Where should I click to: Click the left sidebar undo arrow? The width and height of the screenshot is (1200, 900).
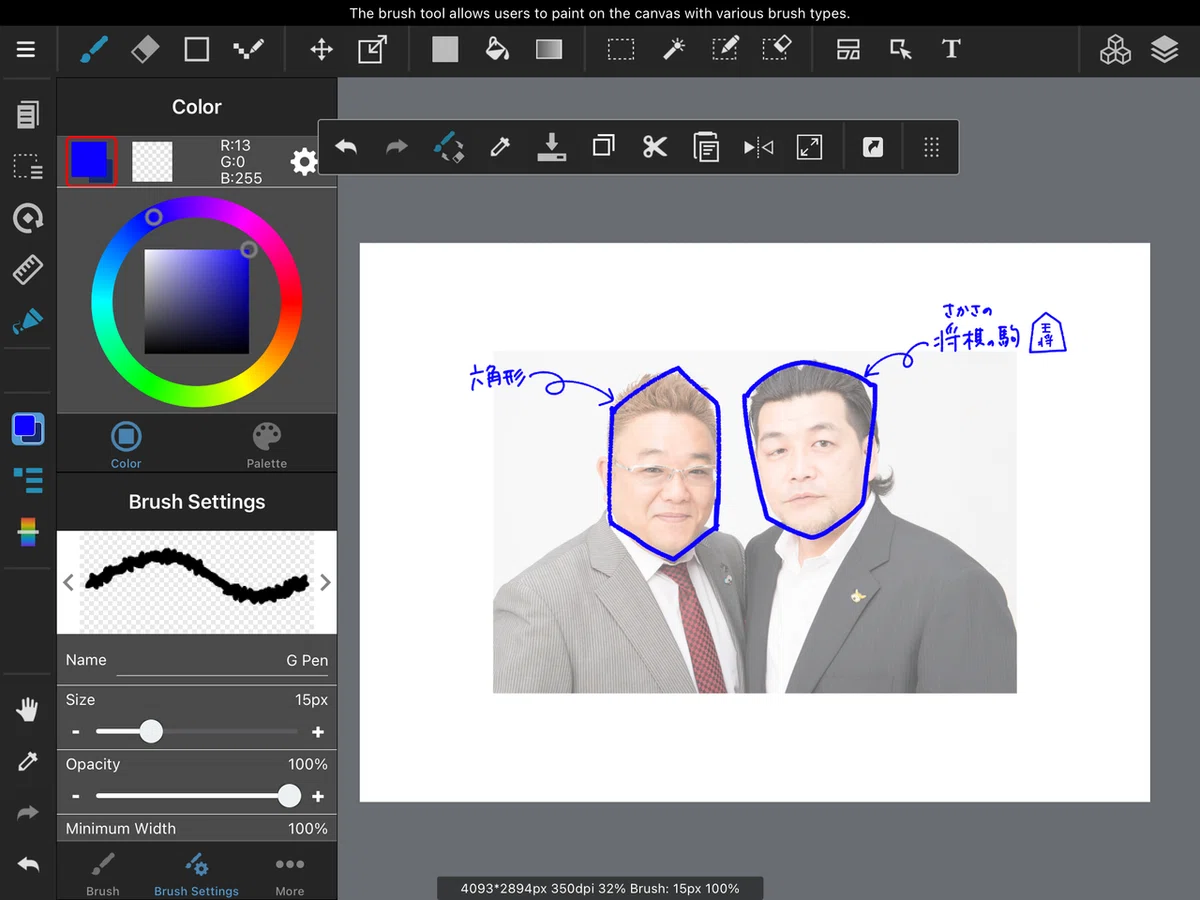28,864
